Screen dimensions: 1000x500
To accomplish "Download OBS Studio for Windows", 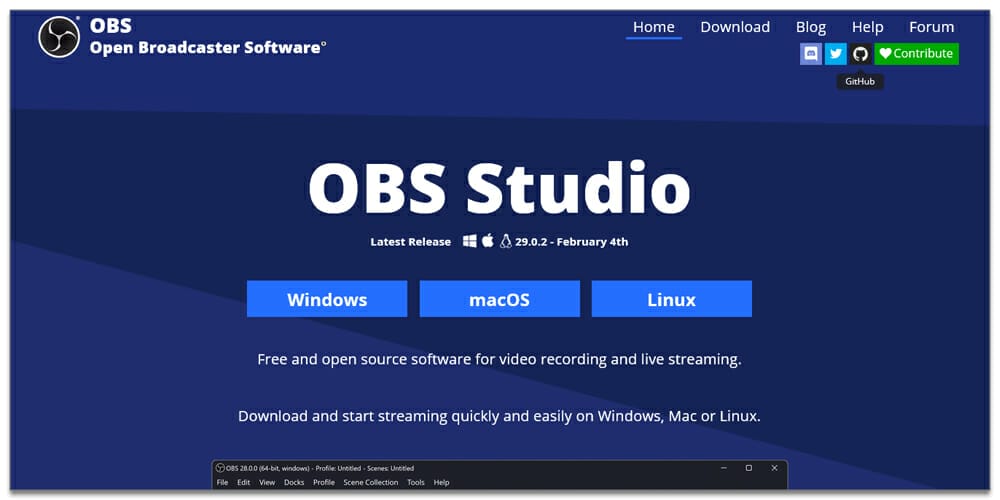I will (x=327, y=299).
